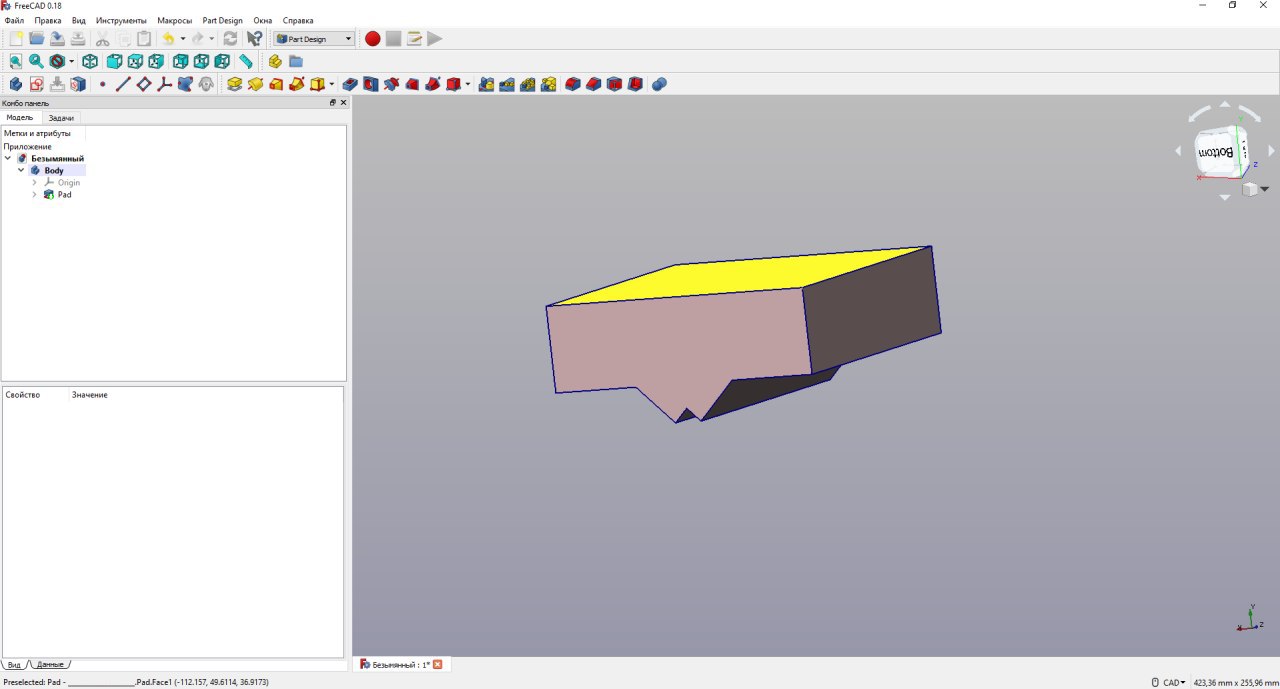This screenshot has width=1280, height=689.
Task: Create a datum line
Action: click(x=123, y=84)
